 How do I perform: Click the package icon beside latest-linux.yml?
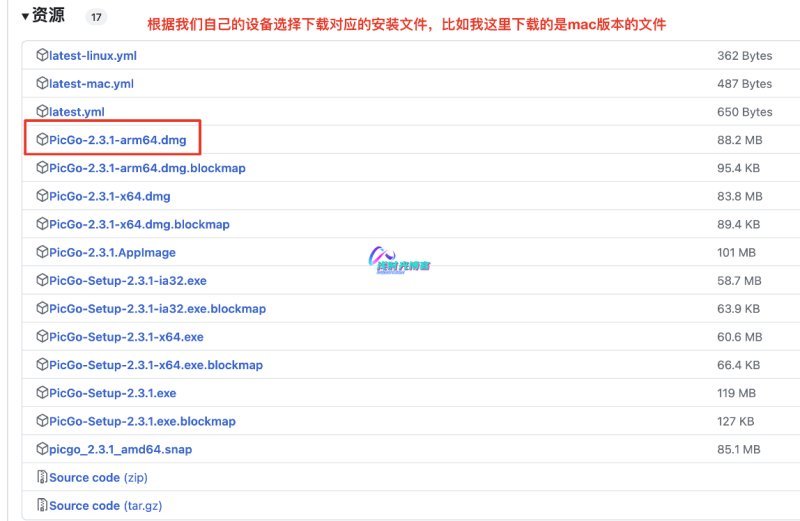tap(42, 55)
